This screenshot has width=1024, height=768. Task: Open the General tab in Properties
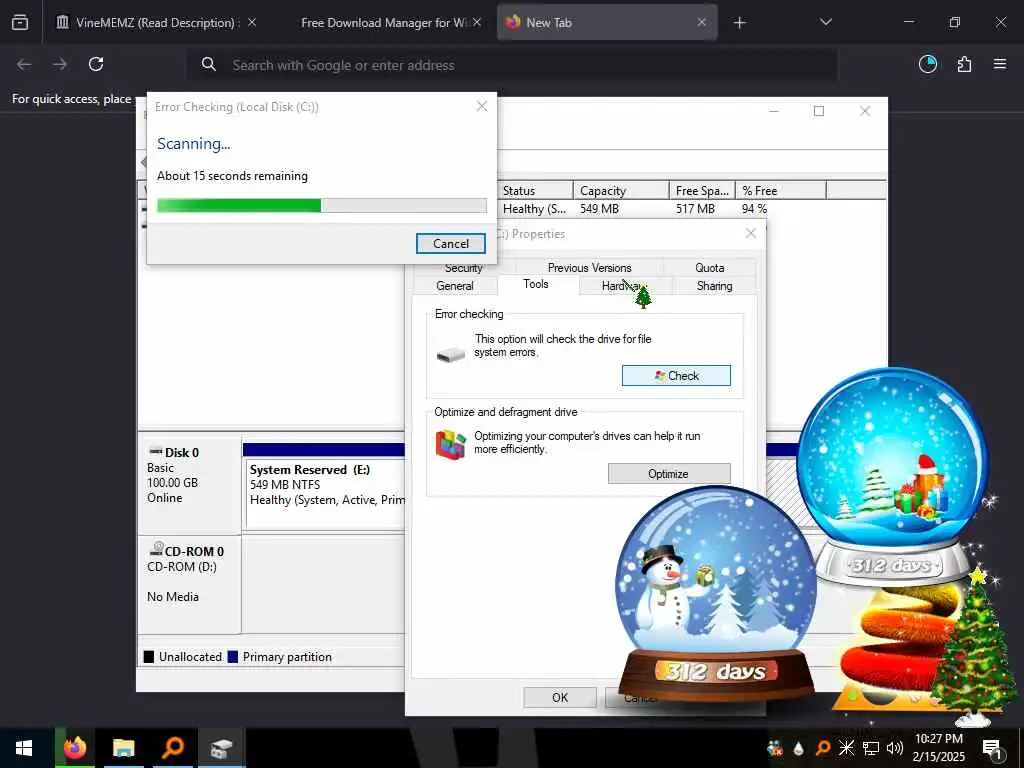[455, 286]
